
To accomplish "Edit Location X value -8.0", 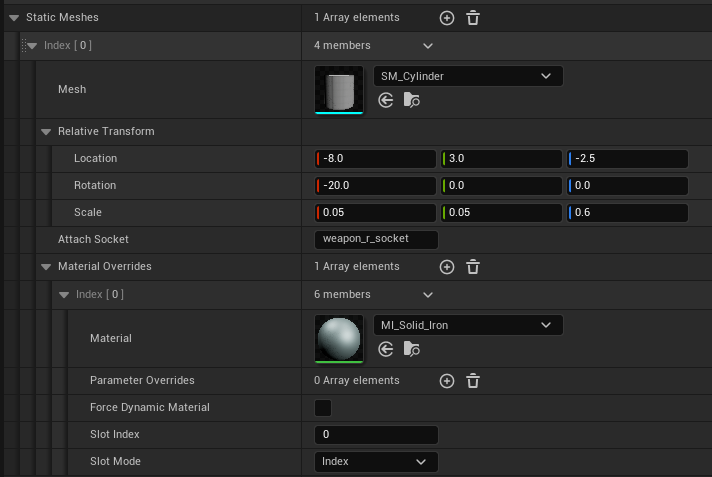I will [375, 159].
